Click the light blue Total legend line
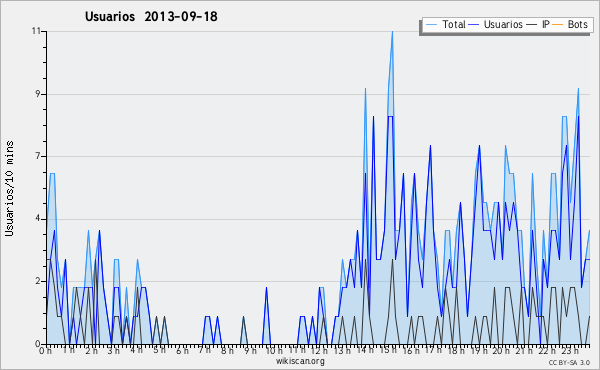The width and height of the screenshot is (600, 370). 432,25
